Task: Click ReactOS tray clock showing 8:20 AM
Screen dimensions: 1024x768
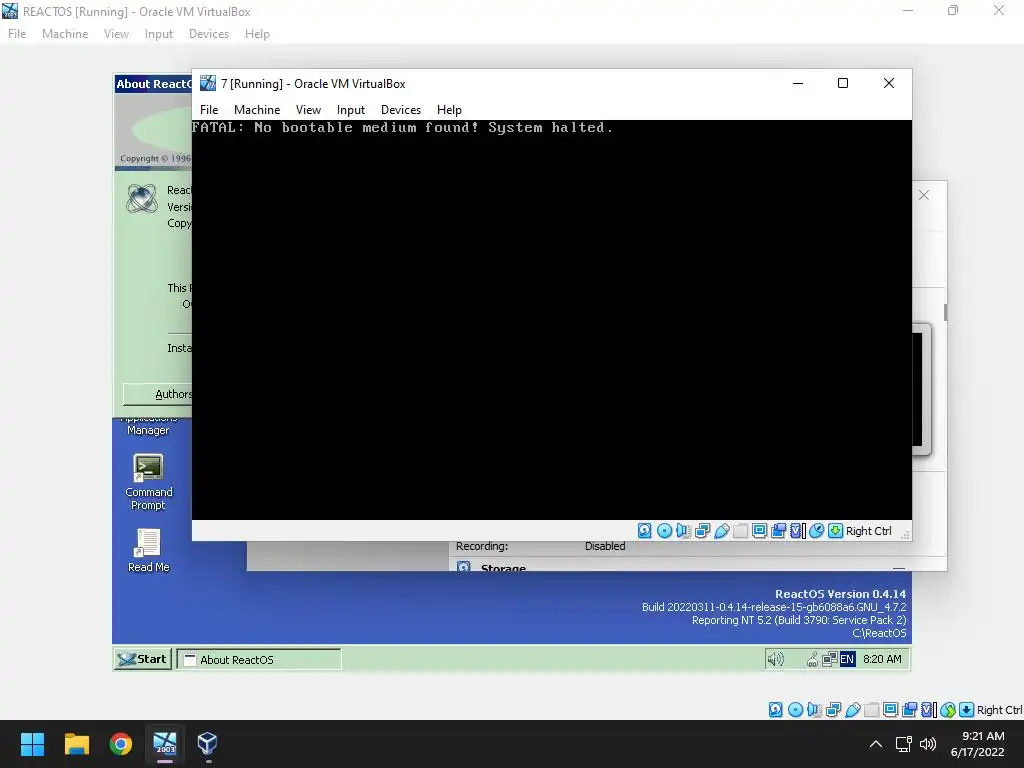Action: tap(882, 660)
